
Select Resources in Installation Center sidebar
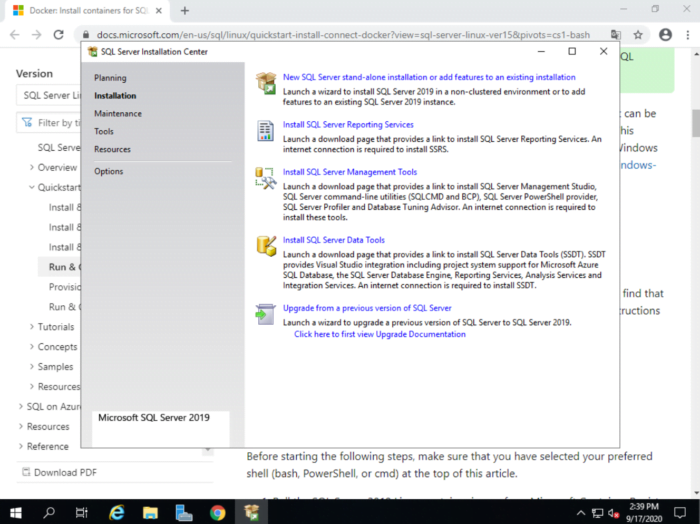click(112, 149)
